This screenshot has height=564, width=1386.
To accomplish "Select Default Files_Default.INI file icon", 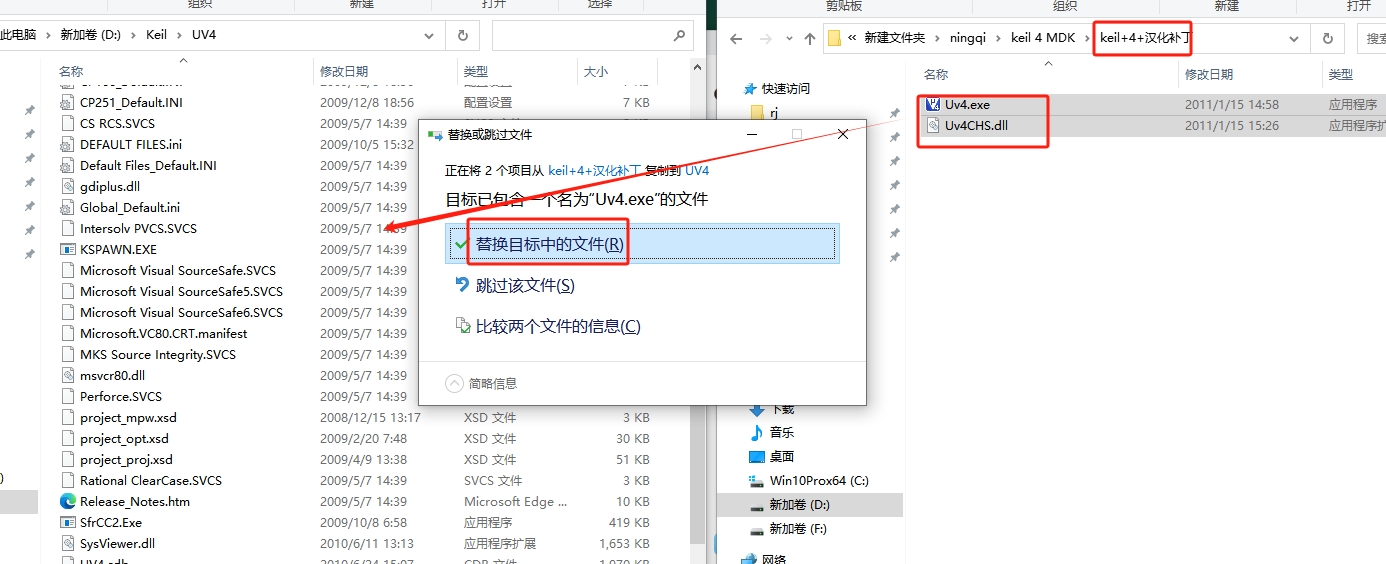I will coord(67,165).
